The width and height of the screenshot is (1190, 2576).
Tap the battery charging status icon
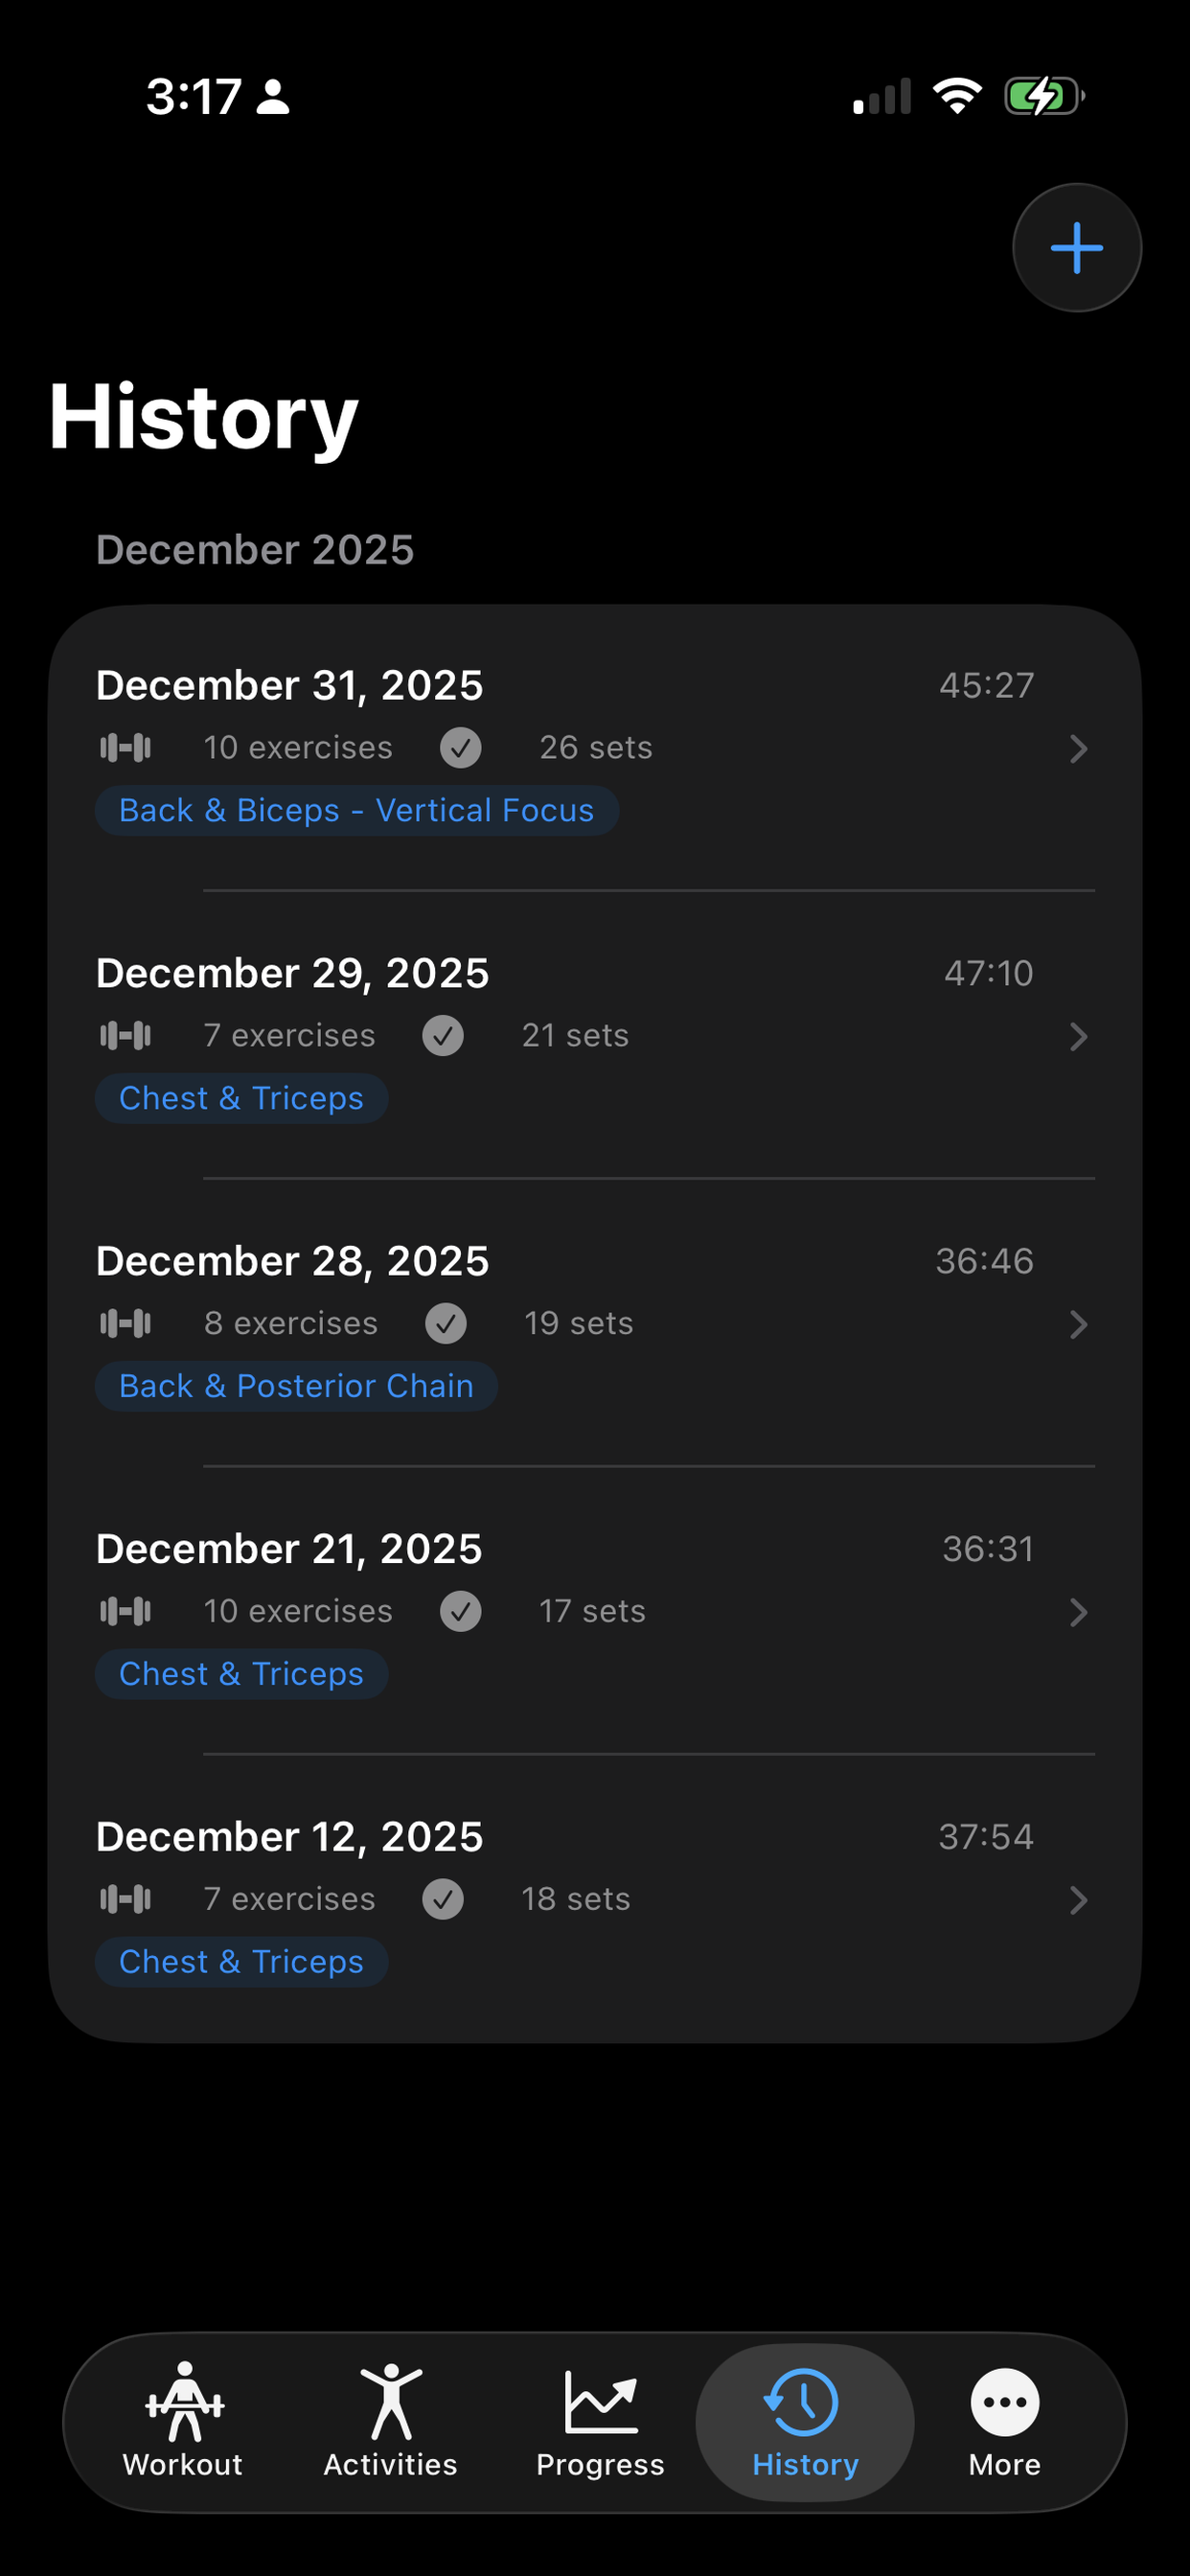(x=1044, y=97)
